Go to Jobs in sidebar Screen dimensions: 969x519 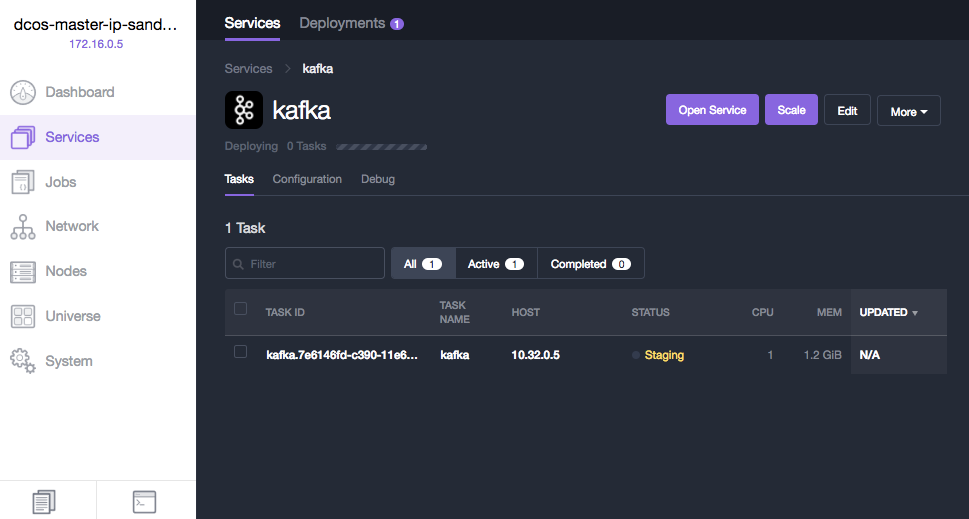tap(61, 182)
